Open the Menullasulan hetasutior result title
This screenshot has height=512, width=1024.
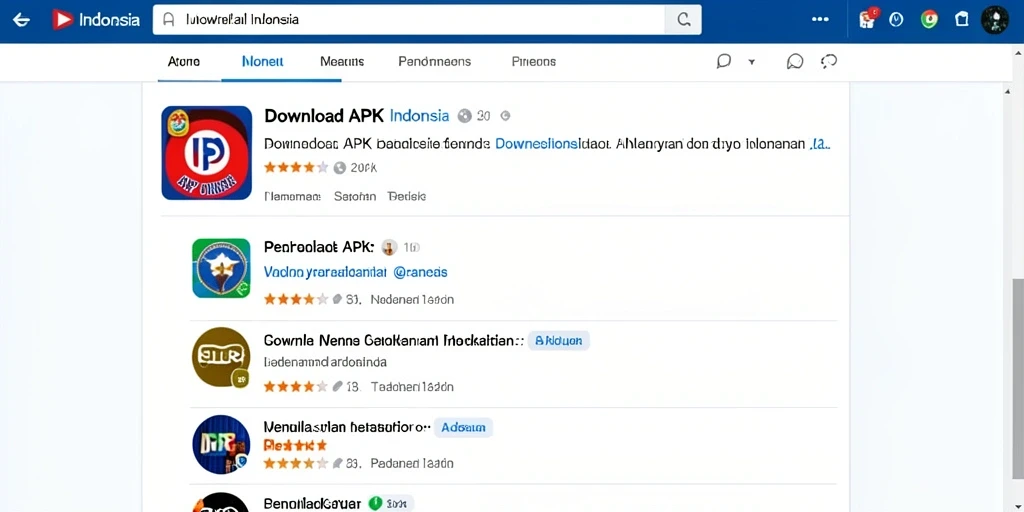pos(346,427)
